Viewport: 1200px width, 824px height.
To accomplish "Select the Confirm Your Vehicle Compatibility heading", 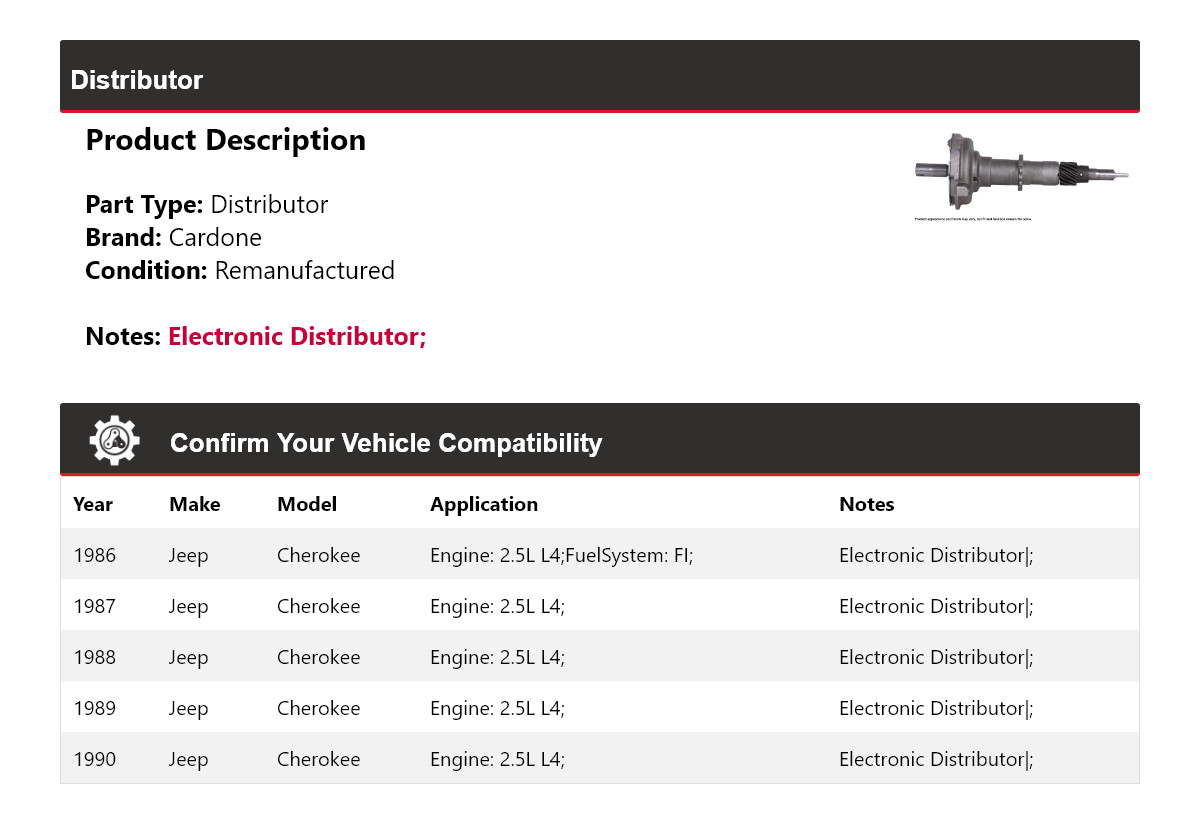I will pyautogui.click(x=386, y=443).
